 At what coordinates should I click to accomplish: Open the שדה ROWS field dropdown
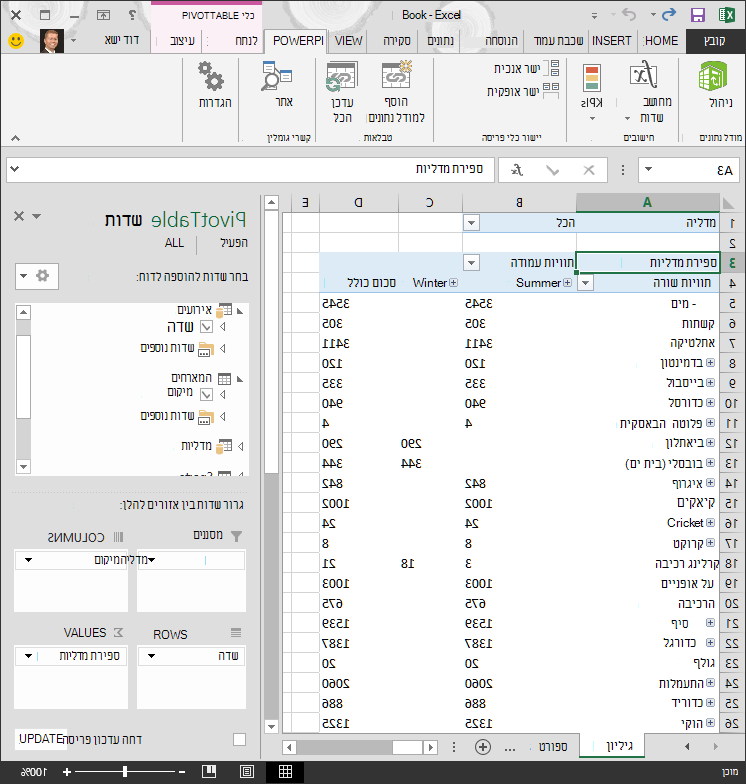pyautogui.click(x=152, y=656)
